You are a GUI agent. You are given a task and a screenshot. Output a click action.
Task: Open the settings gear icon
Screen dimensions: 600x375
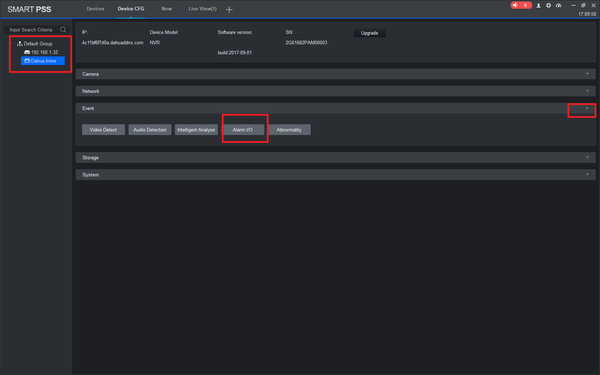pyautogui.click(x=548, y=5)
